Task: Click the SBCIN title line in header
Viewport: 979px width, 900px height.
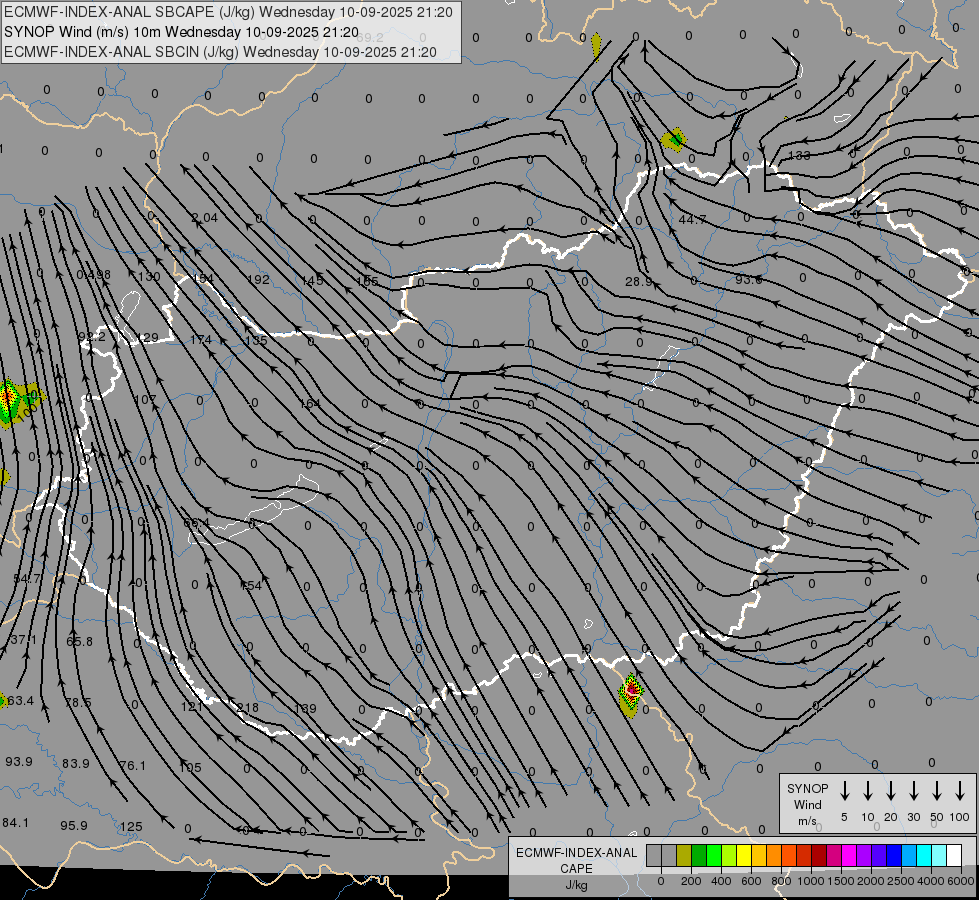Action: [x=220, y=52]
